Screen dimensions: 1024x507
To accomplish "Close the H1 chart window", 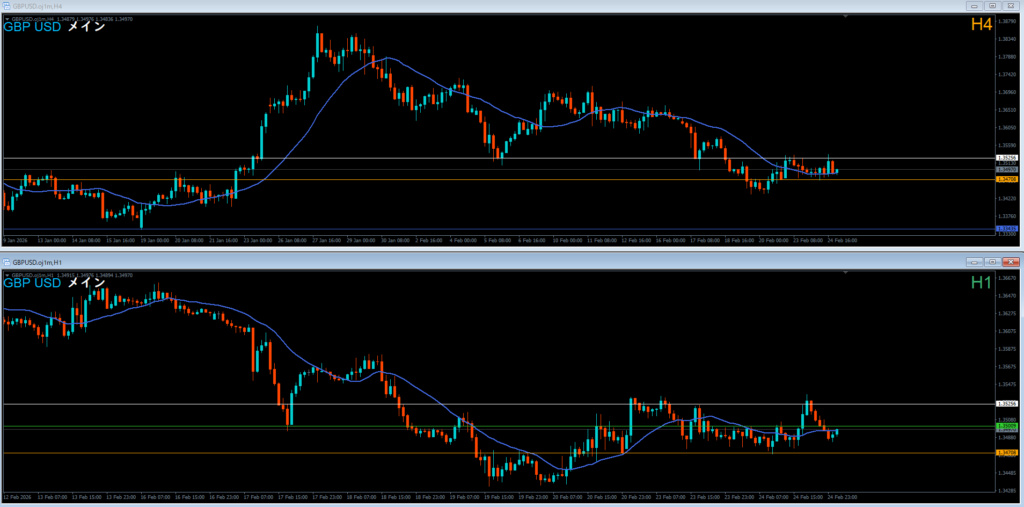I will (x=1010, y=262).
